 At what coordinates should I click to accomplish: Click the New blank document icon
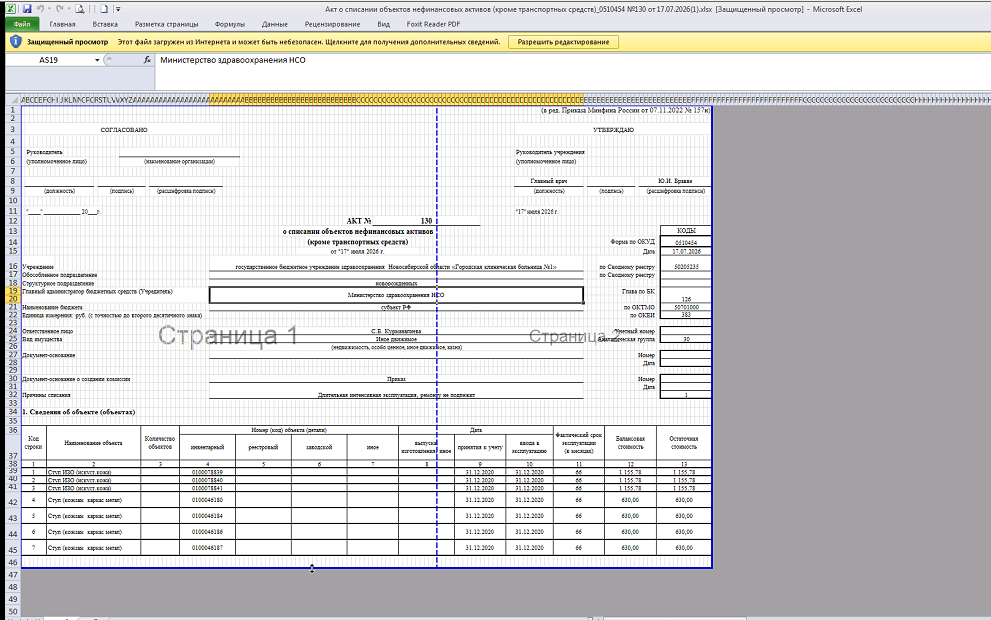pyautogui.click(x=104, y=9)
